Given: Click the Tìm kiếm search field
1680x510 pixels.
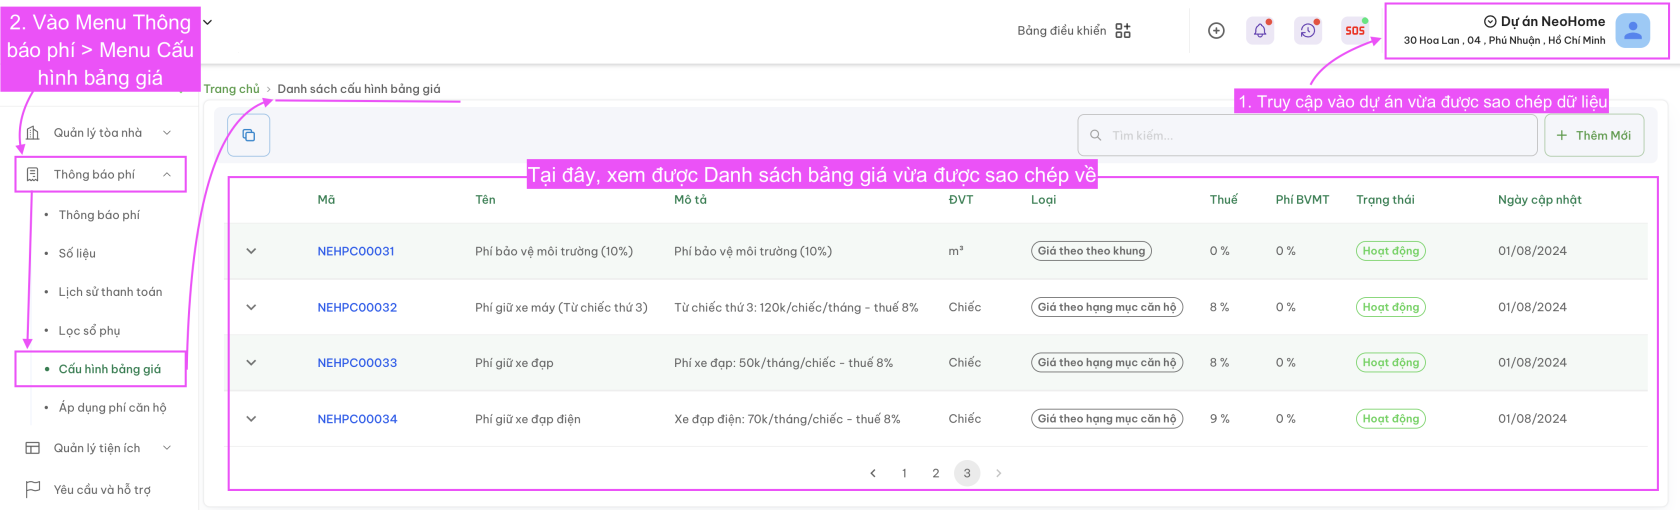Looking at the screenshot, I should tap(1307, 135).
